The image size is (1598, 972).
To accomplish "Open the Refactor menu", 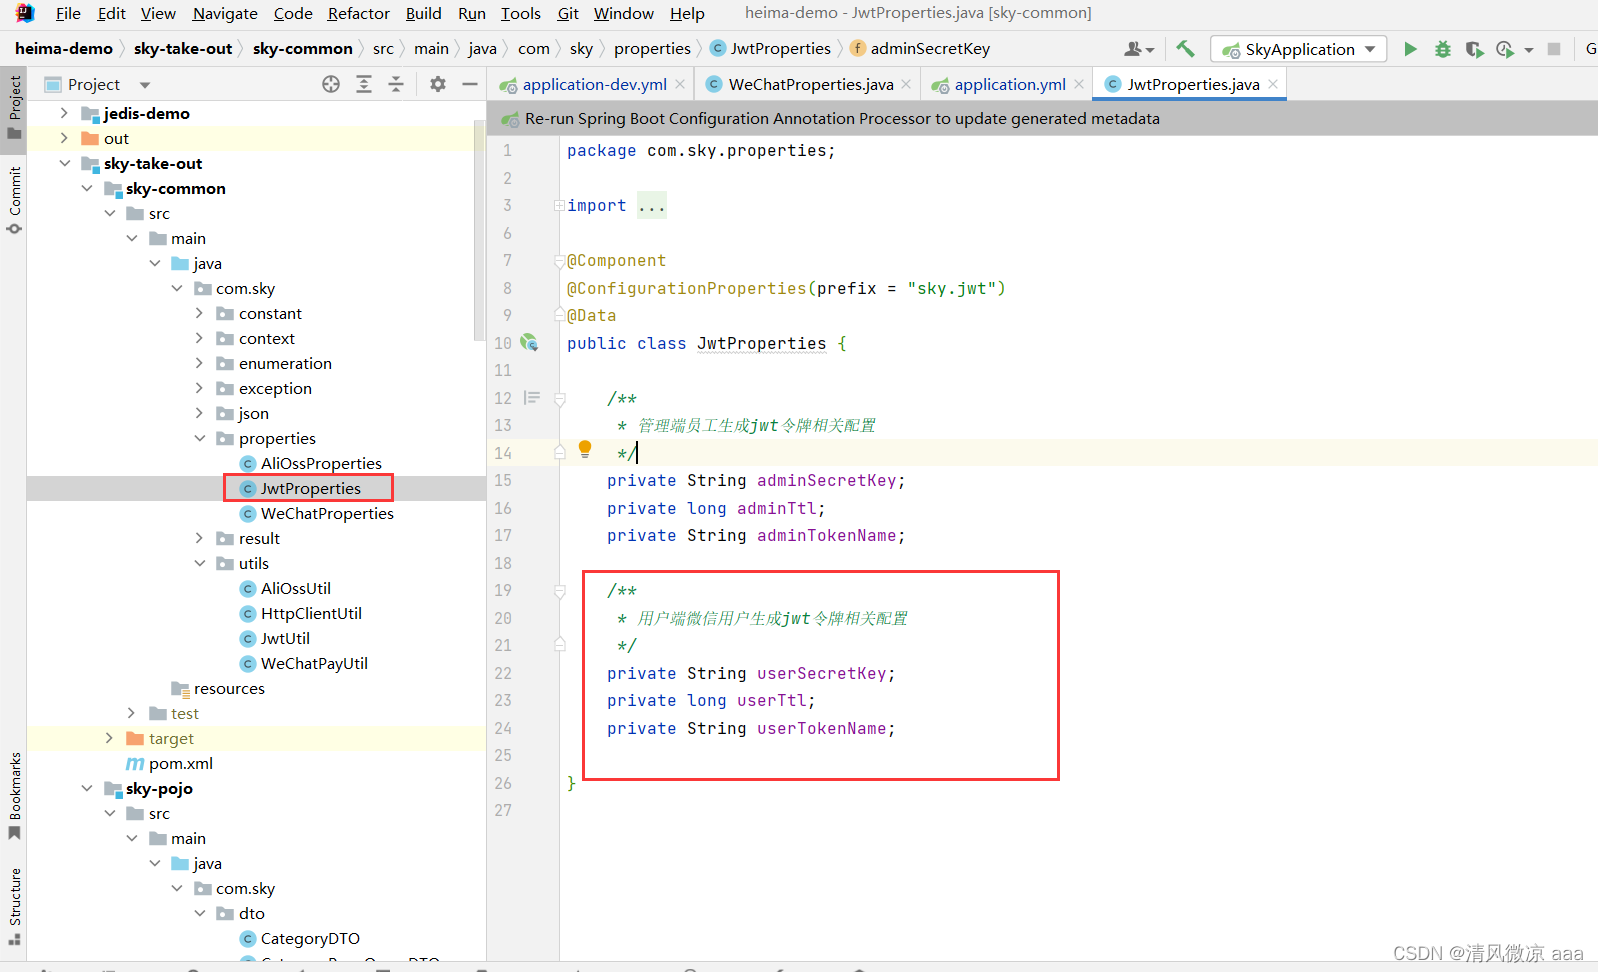I will coord(358,13).
